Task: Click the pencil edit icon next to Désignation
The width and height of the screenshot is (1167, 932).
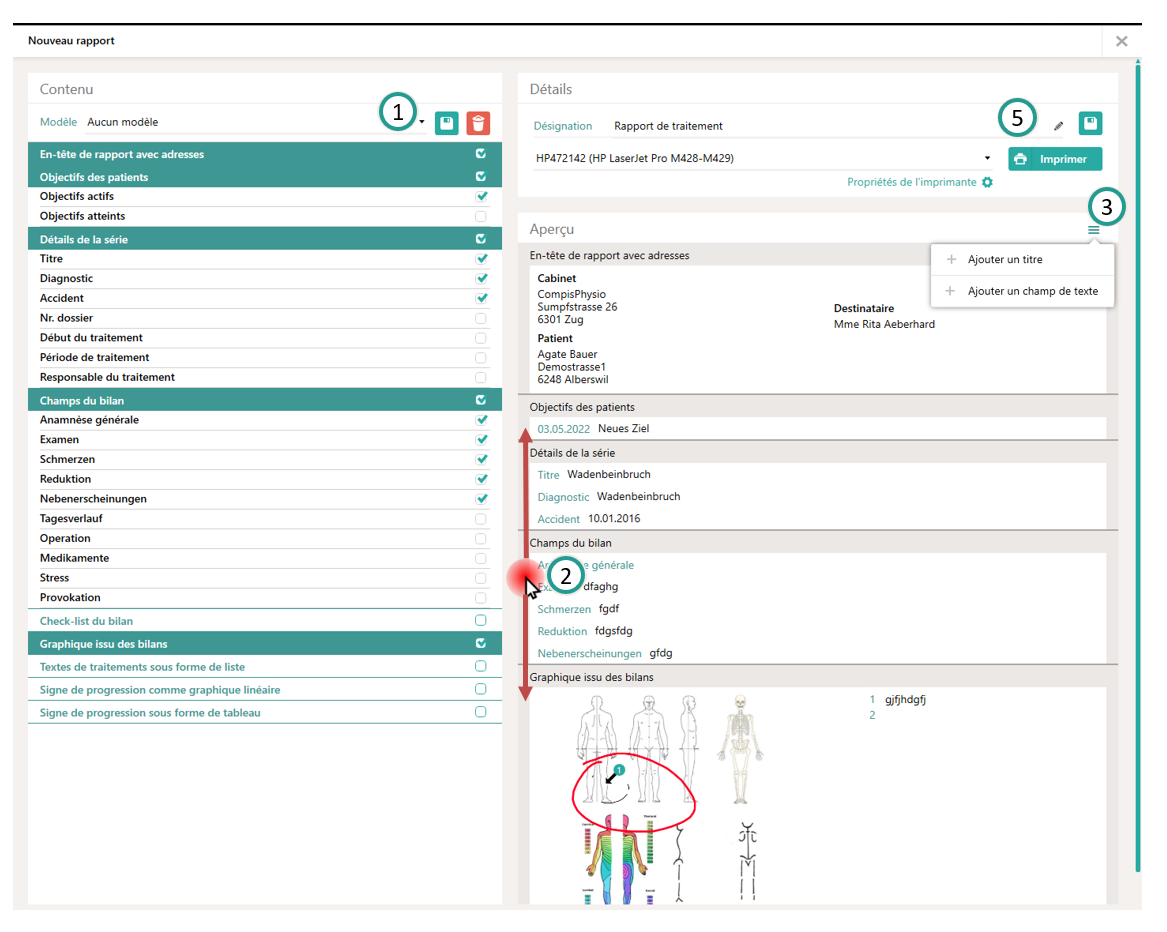Action: coord(1059,126)
